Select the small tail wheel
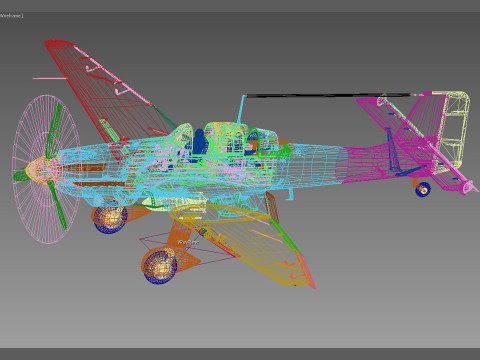Screen dimensions: 480x360 click(x=422, y=189)
